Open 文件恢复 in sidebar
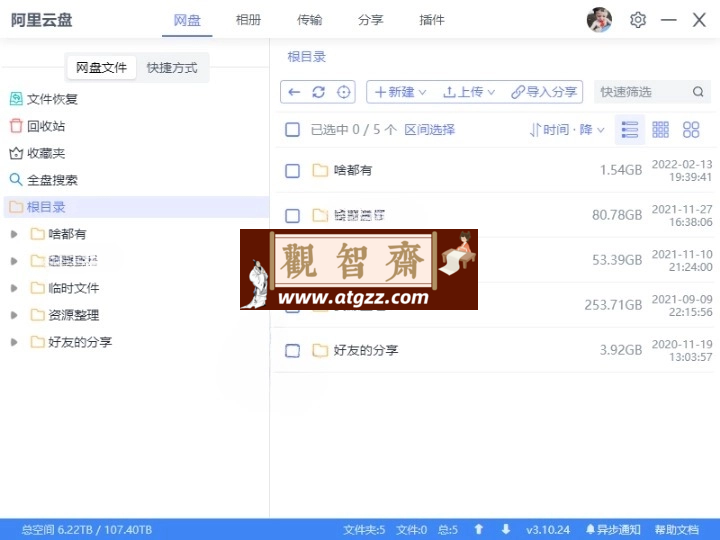720x540 pixels. coord(44,99)
